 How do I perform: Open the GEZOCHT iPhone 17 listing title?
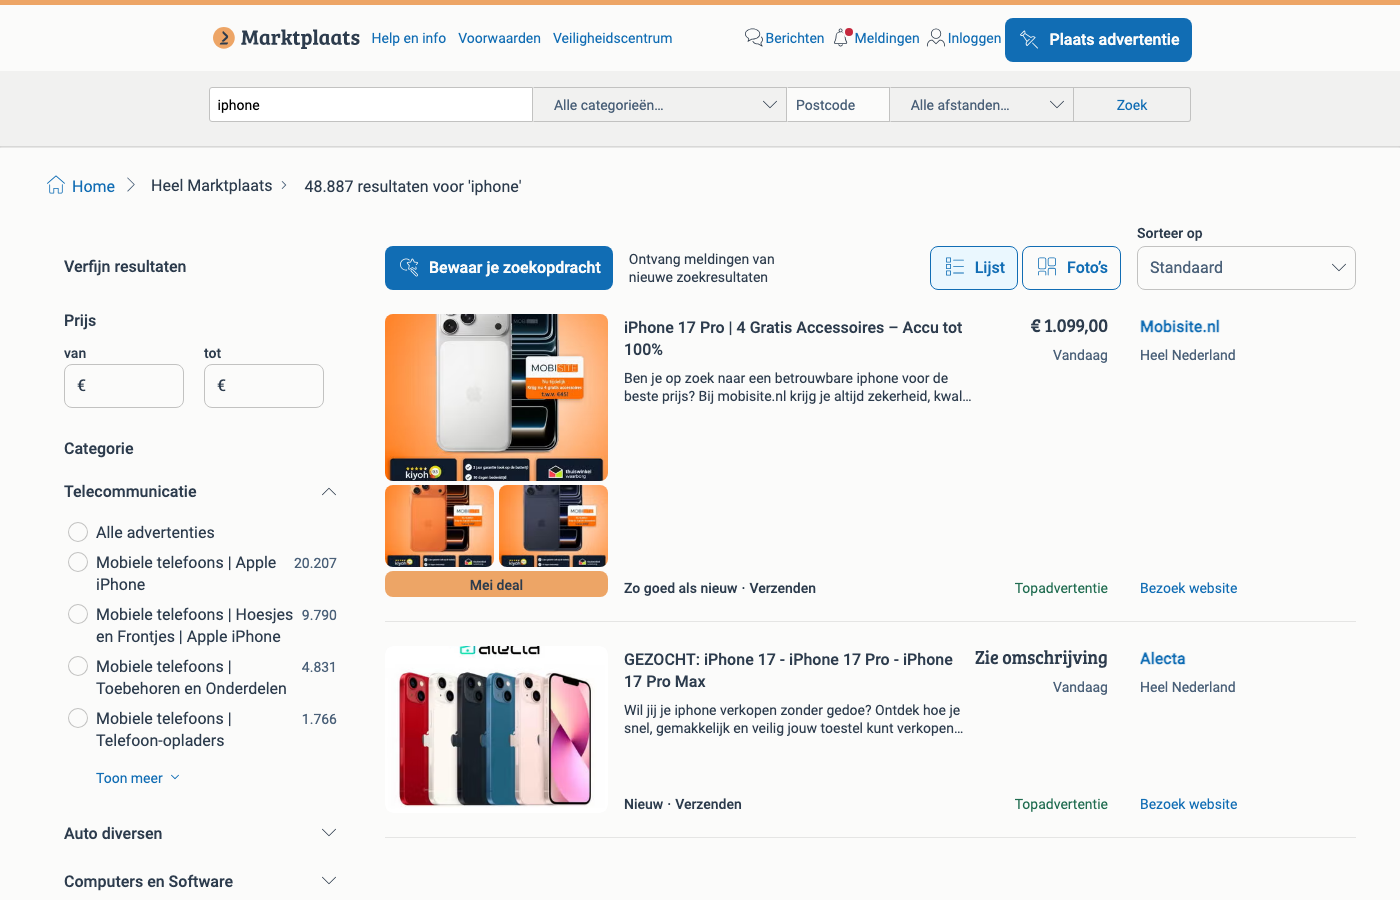point(788,670)
